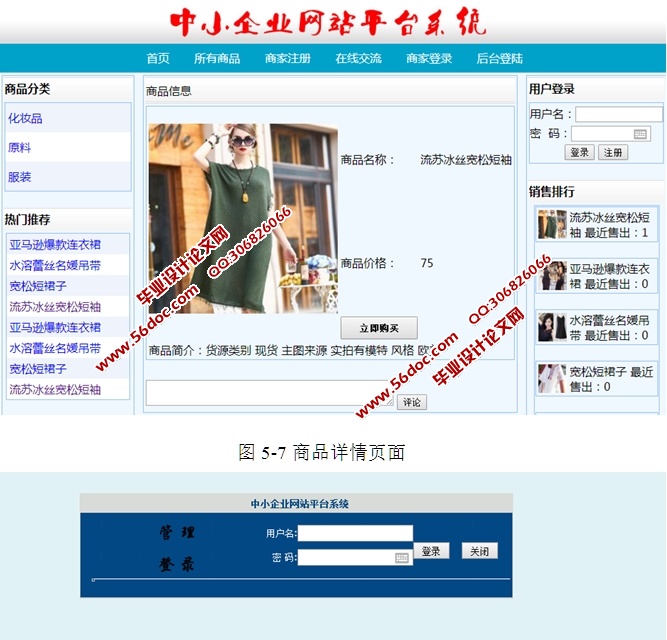The image size is (667, 640).
Task: Click the sidebar 注册 button
Action: click(613, 152)
